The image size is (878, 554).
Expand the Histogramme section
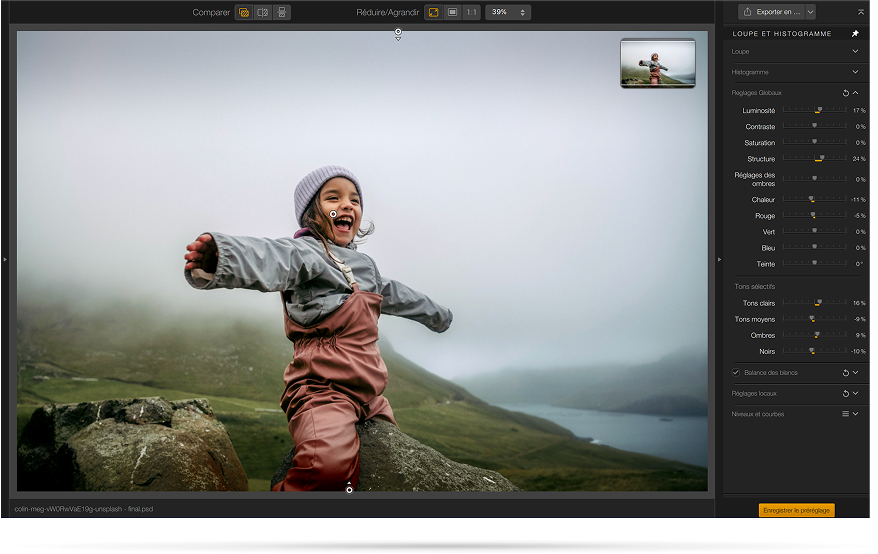pyautogui.click(x=855, y=72)
